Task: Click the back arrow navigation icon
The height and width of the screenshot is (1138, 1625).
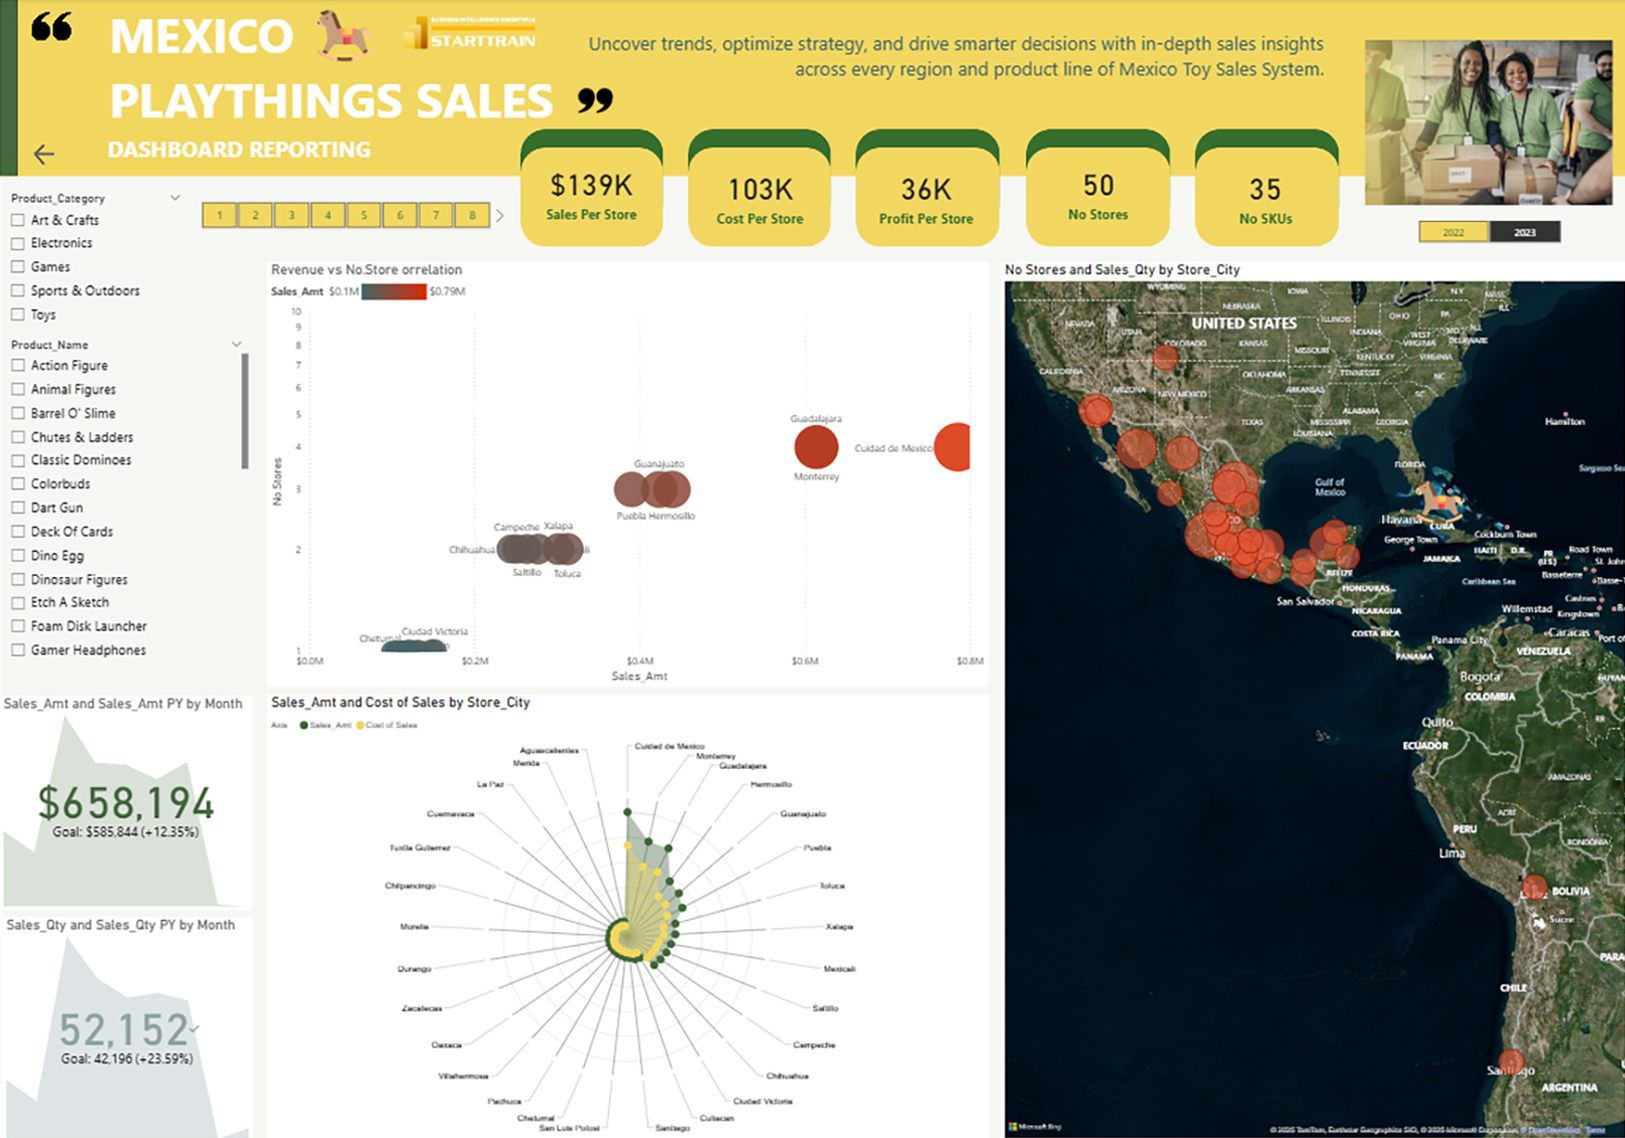Action: coord(44,154)
